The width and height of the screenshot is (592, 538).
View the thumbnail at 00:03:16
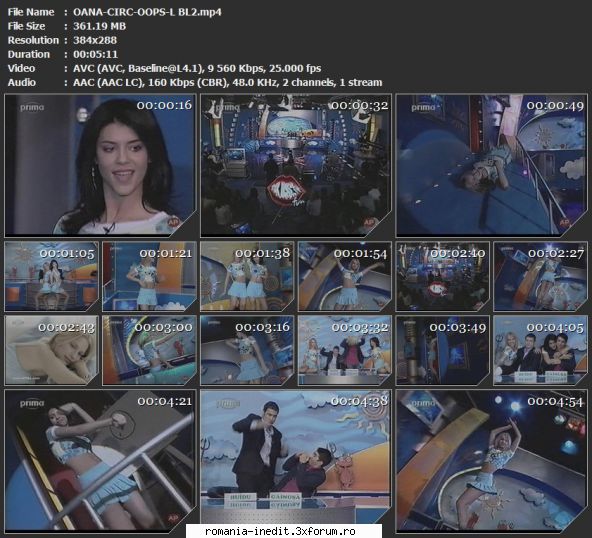click(247, 350)
